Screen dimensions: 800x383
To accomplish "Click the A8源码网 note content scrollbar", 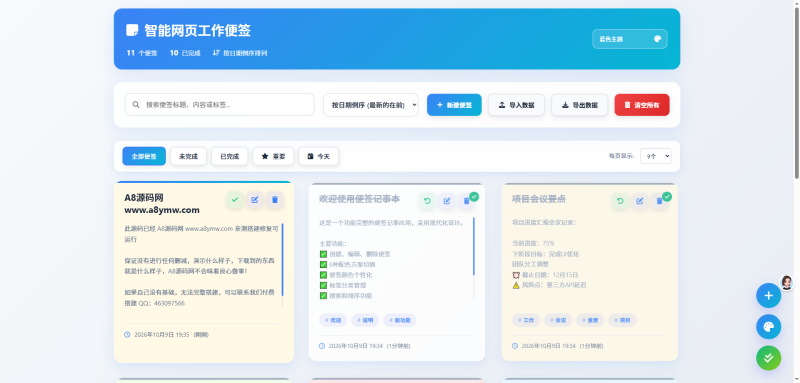I will [x=282, y=259].
